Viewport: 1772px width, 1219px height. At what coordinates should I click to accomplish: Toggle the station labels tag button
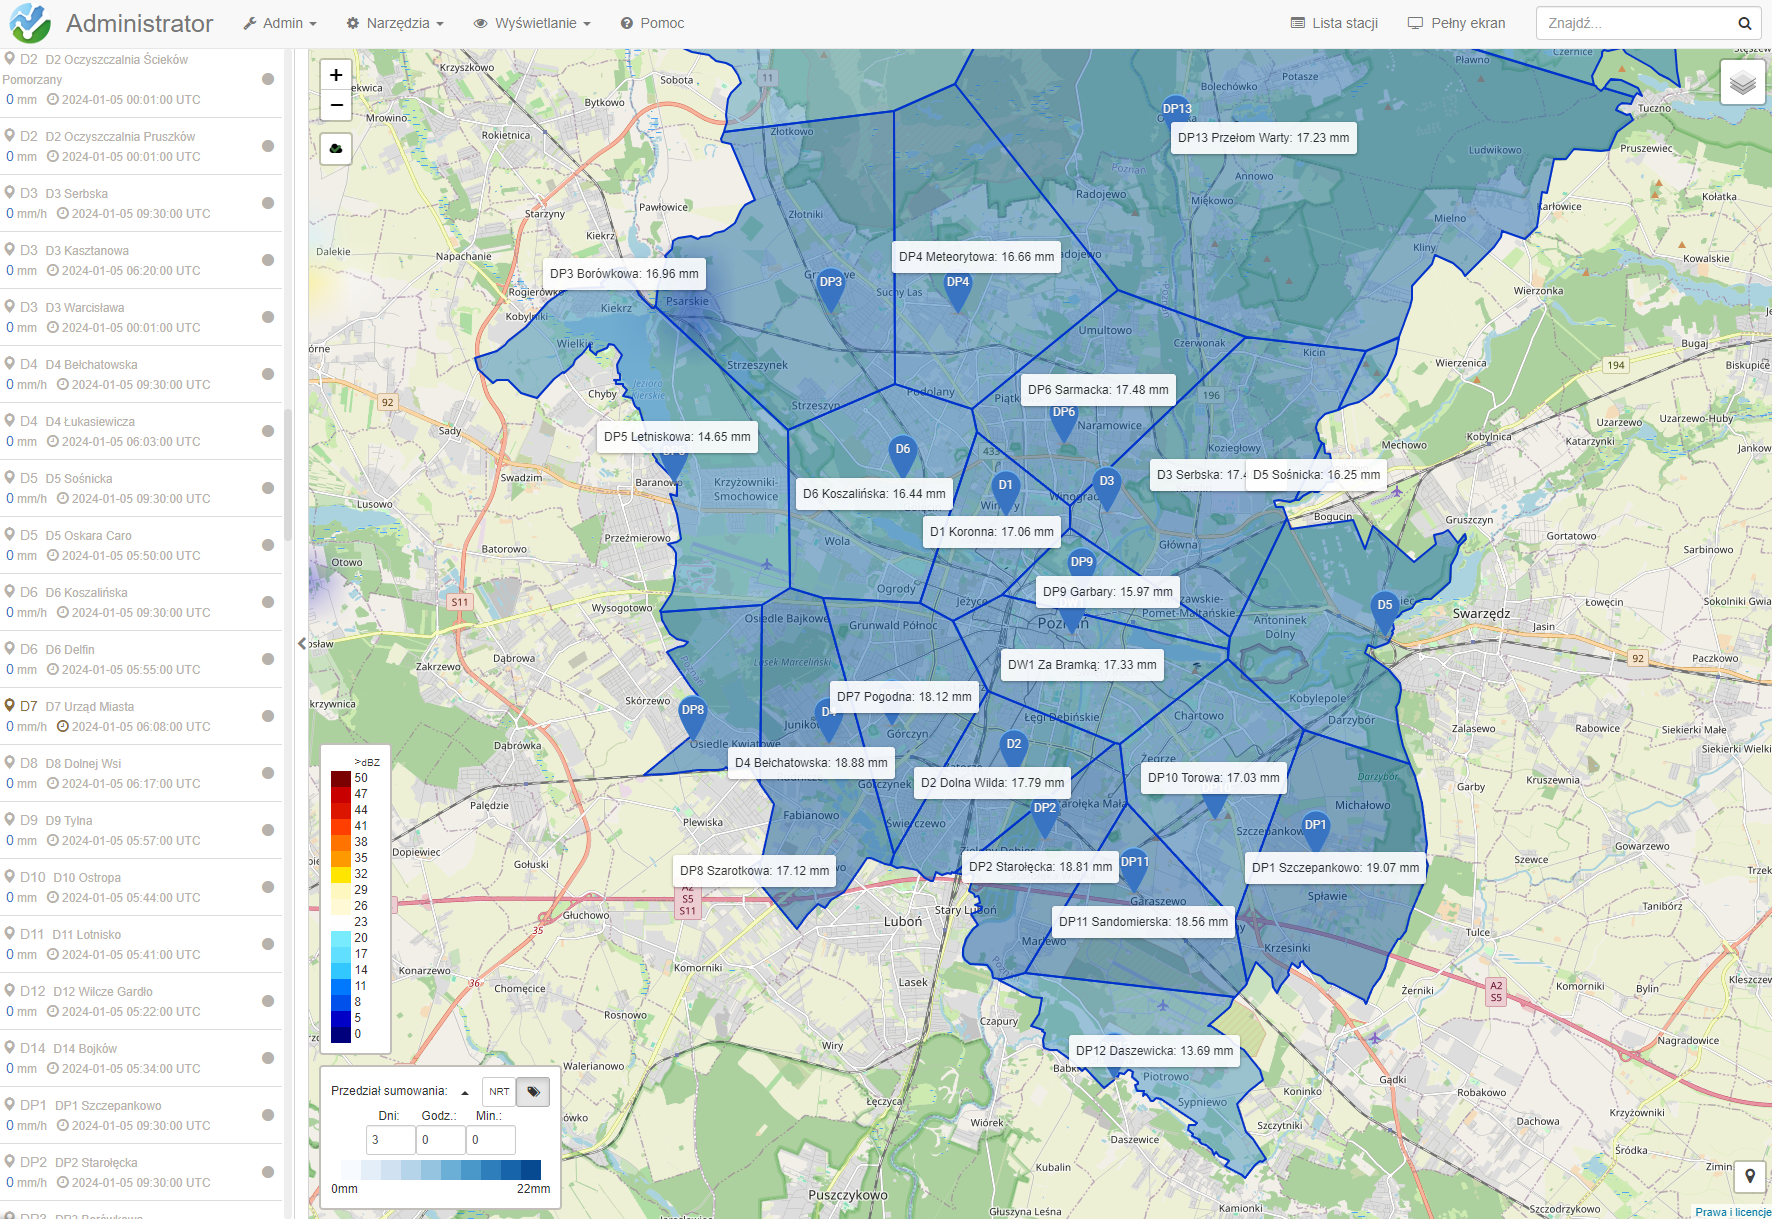[533, 1091]
